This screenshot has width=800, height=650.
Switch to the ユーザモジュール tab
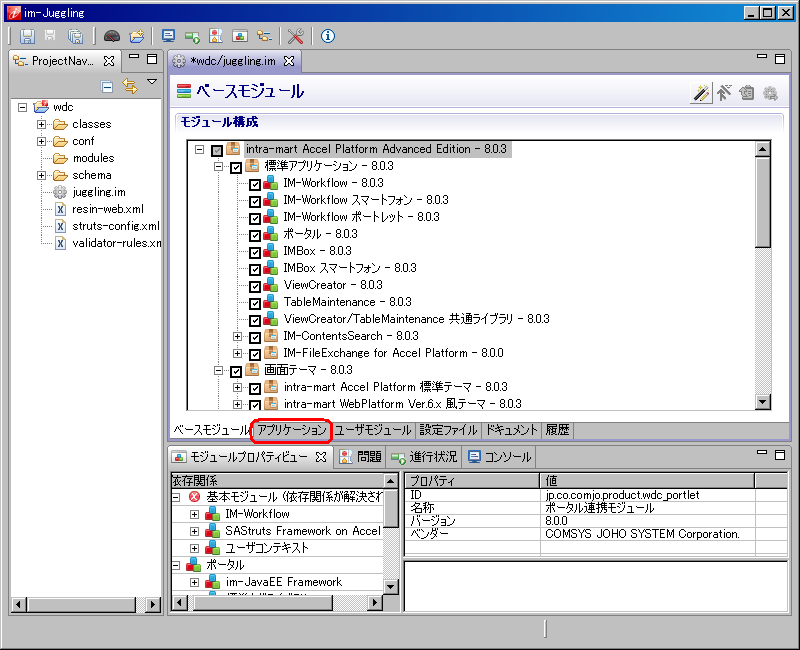(x=373, y=430)
